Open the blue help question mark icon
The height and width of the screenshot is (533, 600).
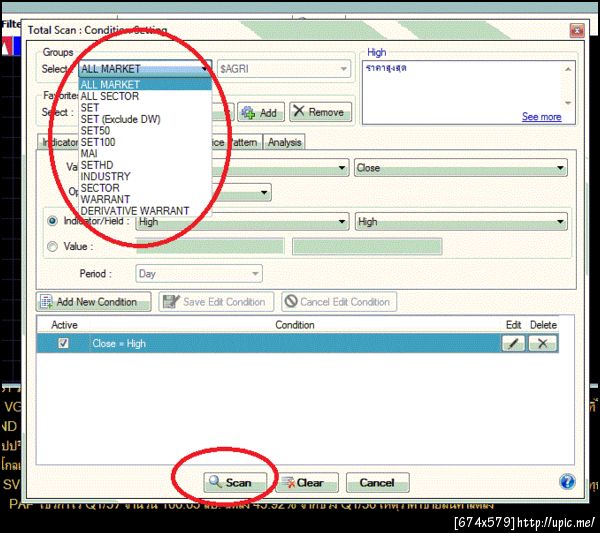pos(567,481)
